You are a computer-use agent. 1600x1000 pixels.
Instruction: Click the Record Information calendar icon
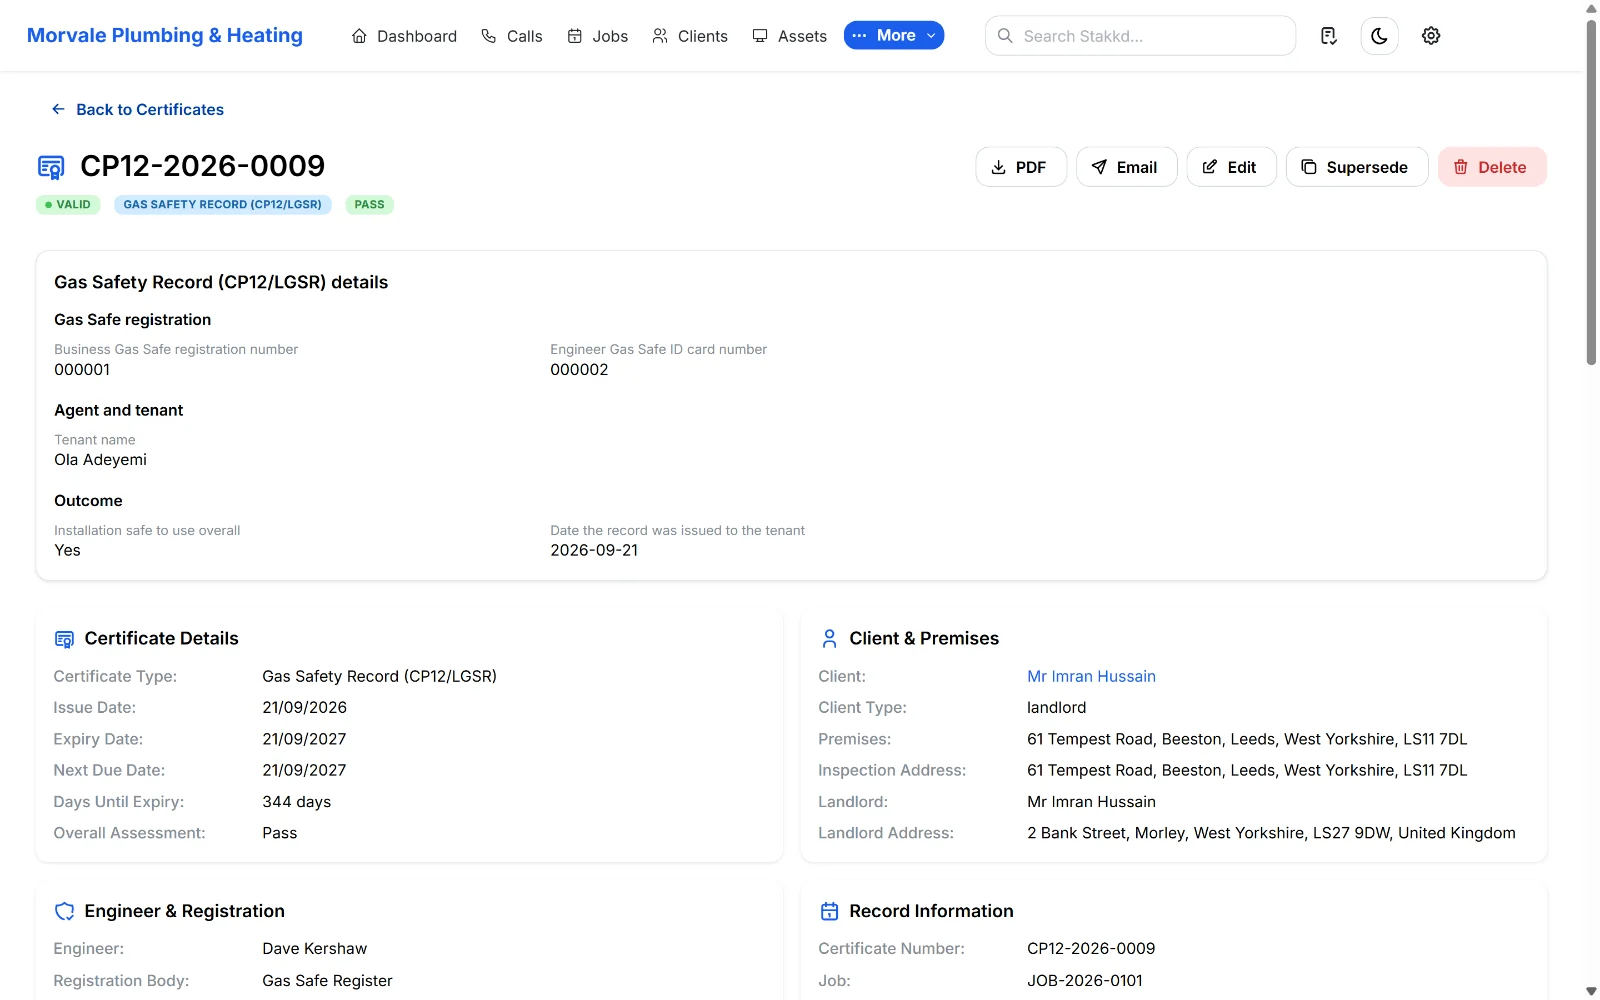pyautogui.click(x=829, y=912)
